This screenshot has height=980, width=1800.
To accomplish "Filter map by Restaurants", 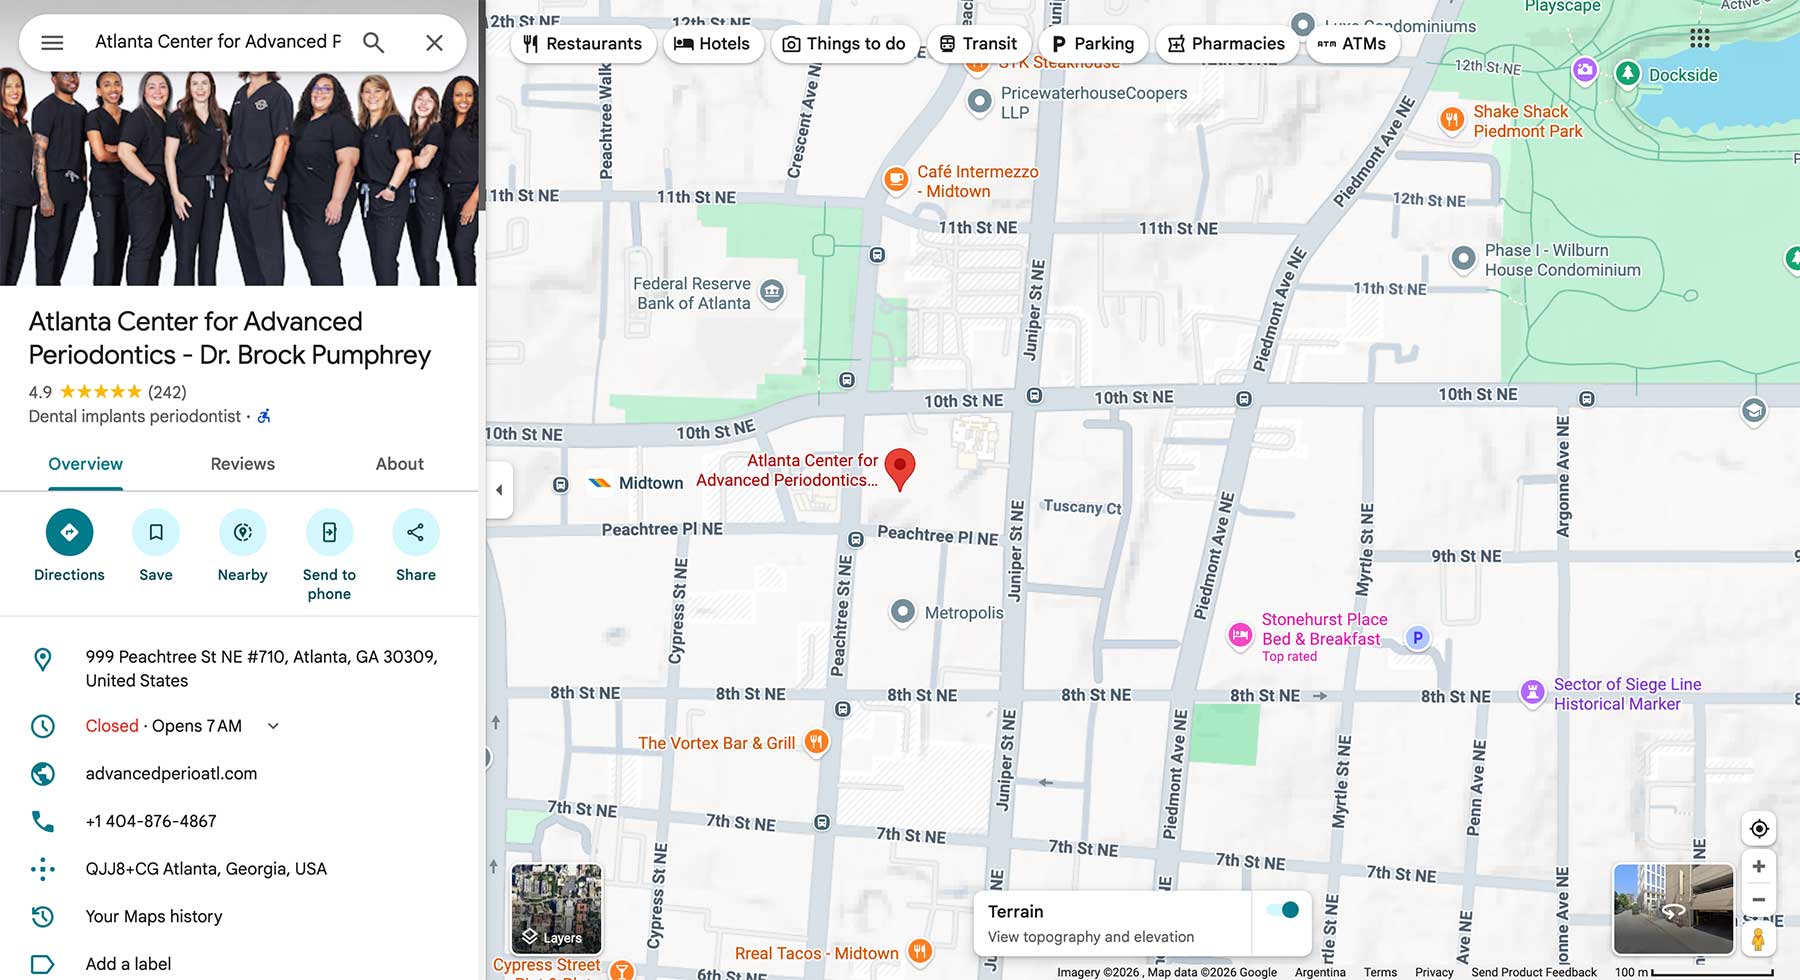I will tap(582, 44).
